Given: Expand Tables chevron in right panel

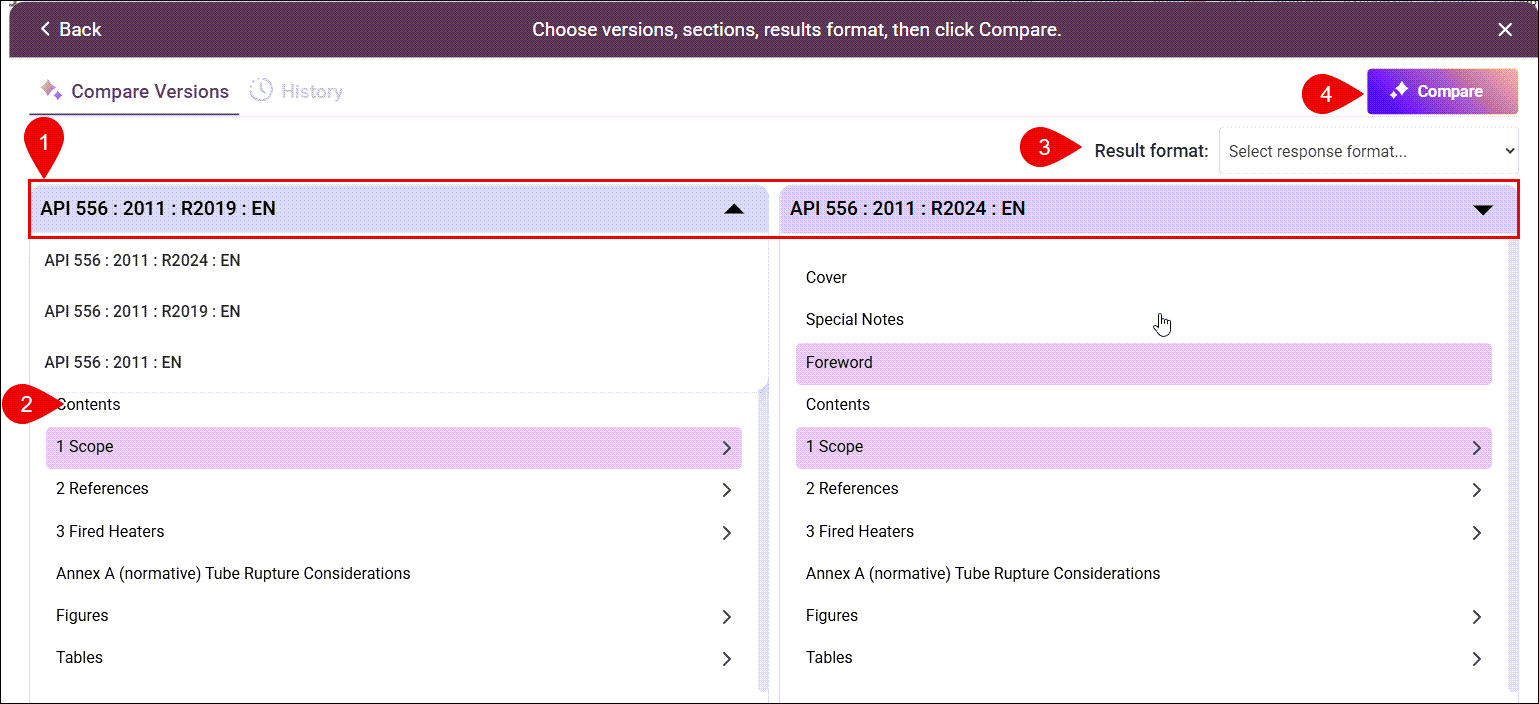Looking at the screenshot, I should pyautogui.click(x=1477, y=659).
